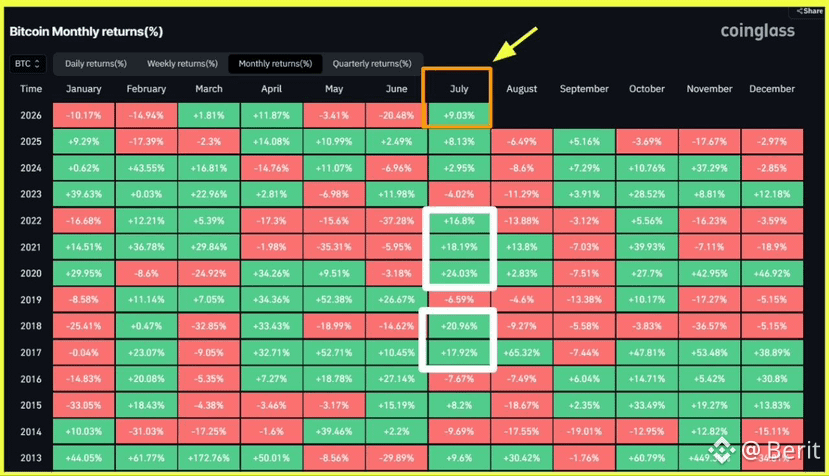829x476 pixels.
Task: Select the Monthly returns(%) tab
Action: coord(275,63)
